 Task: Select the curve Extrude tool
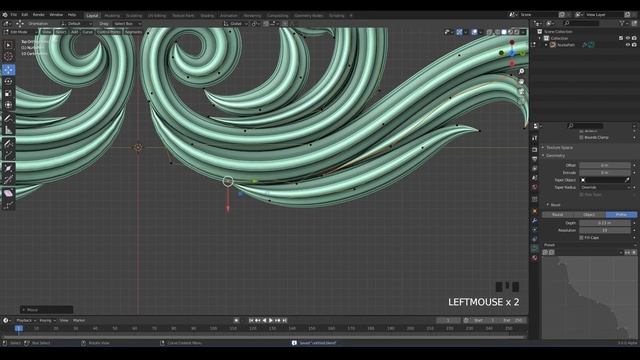(8, 155)
